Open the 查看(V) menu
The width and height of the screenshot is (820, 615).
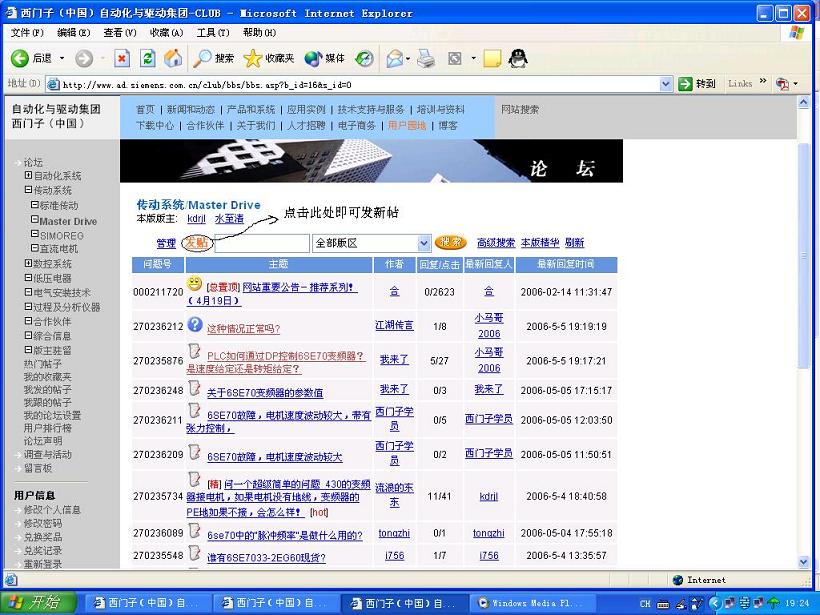pyautogui.click(x=120, y=32)
